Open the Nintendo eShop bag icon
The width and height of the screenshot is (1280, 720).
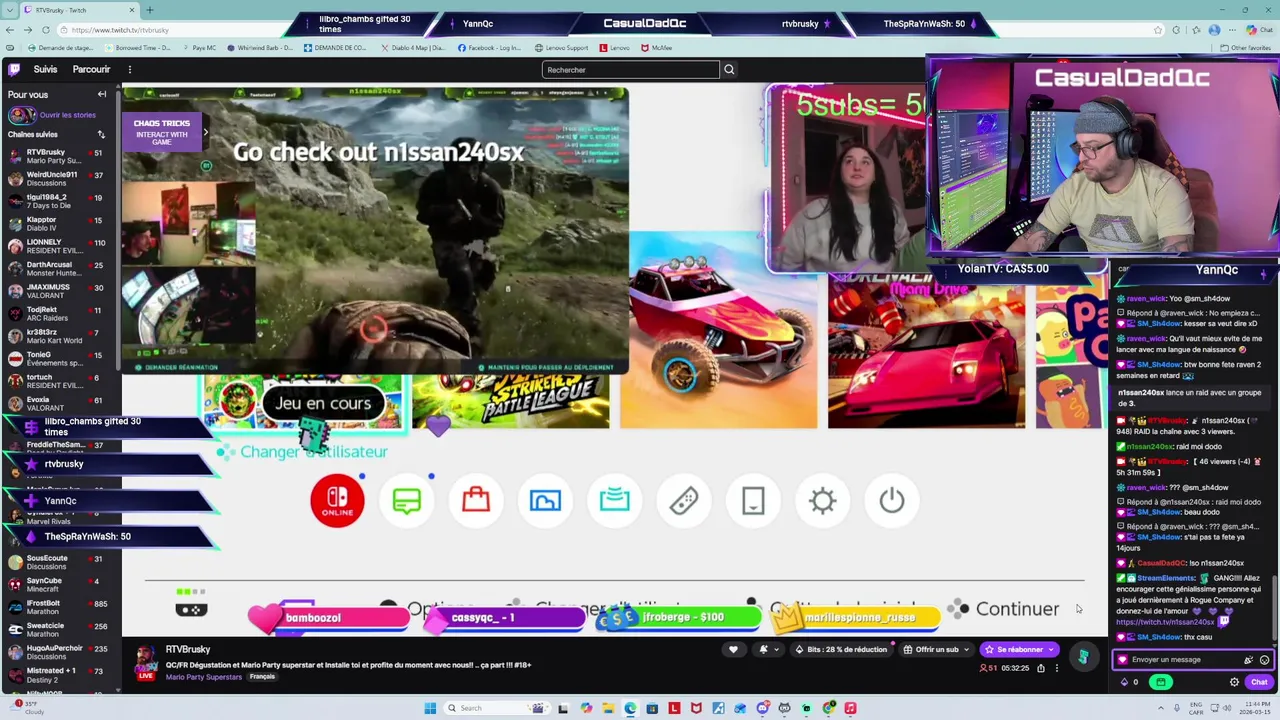coord(476,500)
